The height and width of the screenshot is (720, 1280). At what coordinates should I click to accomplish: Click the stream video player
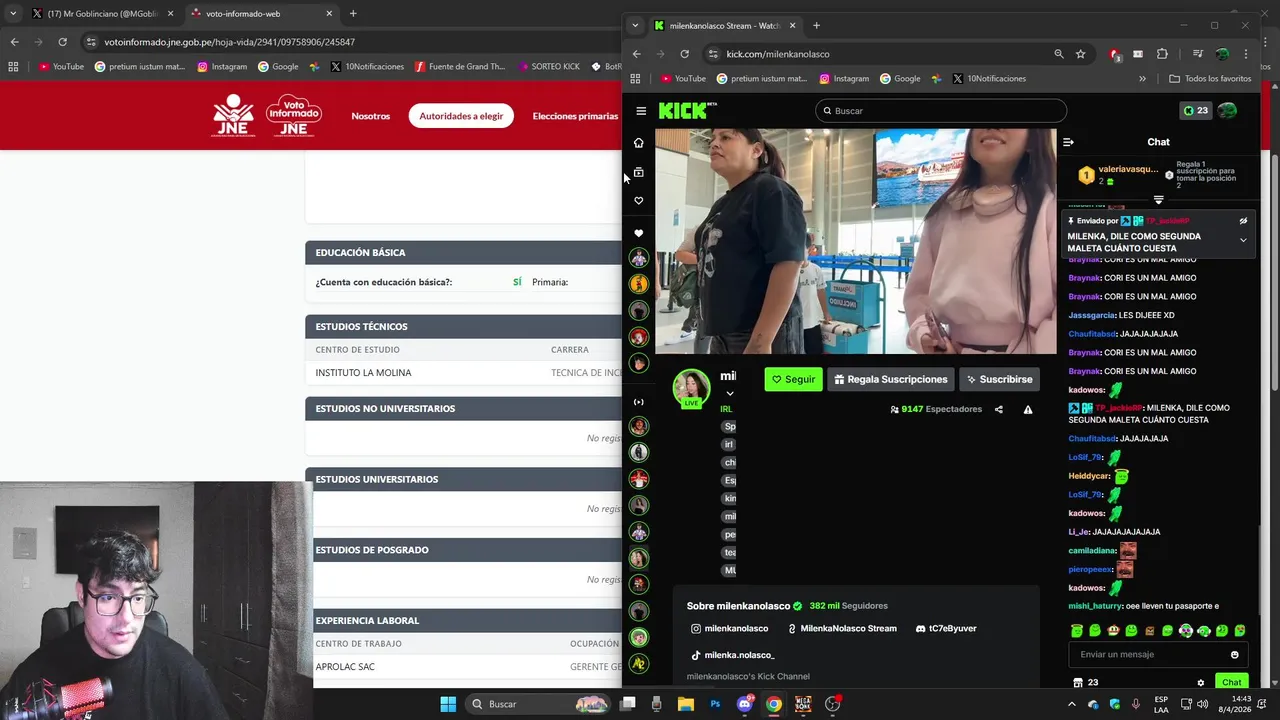(855, 241)
